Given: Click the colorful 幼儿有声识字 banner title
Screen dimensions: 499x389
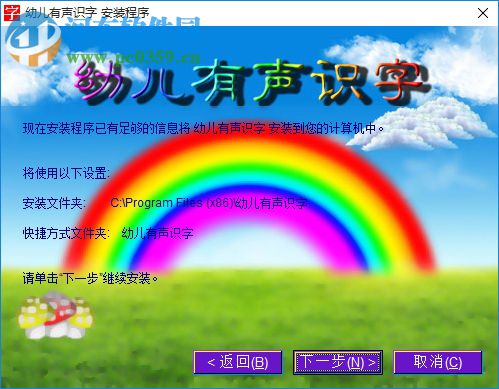Looking at the screenshot, I should click(x=252, y=82).
